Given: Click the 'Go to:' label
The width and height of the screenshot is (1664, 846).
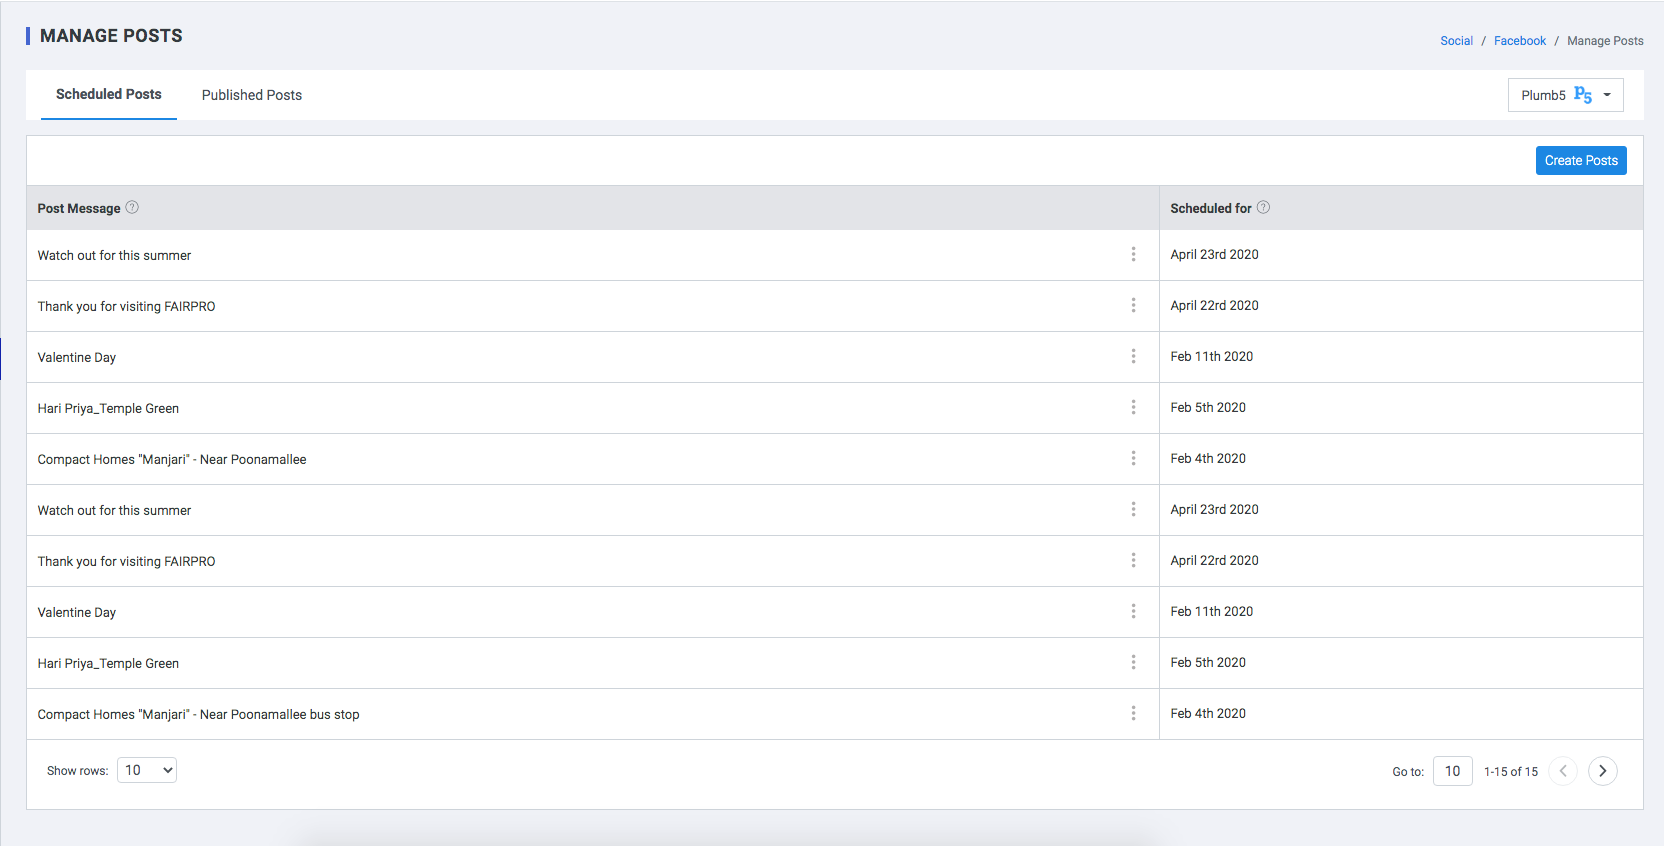Looking at the screenshot, I should pos(1408,772).
